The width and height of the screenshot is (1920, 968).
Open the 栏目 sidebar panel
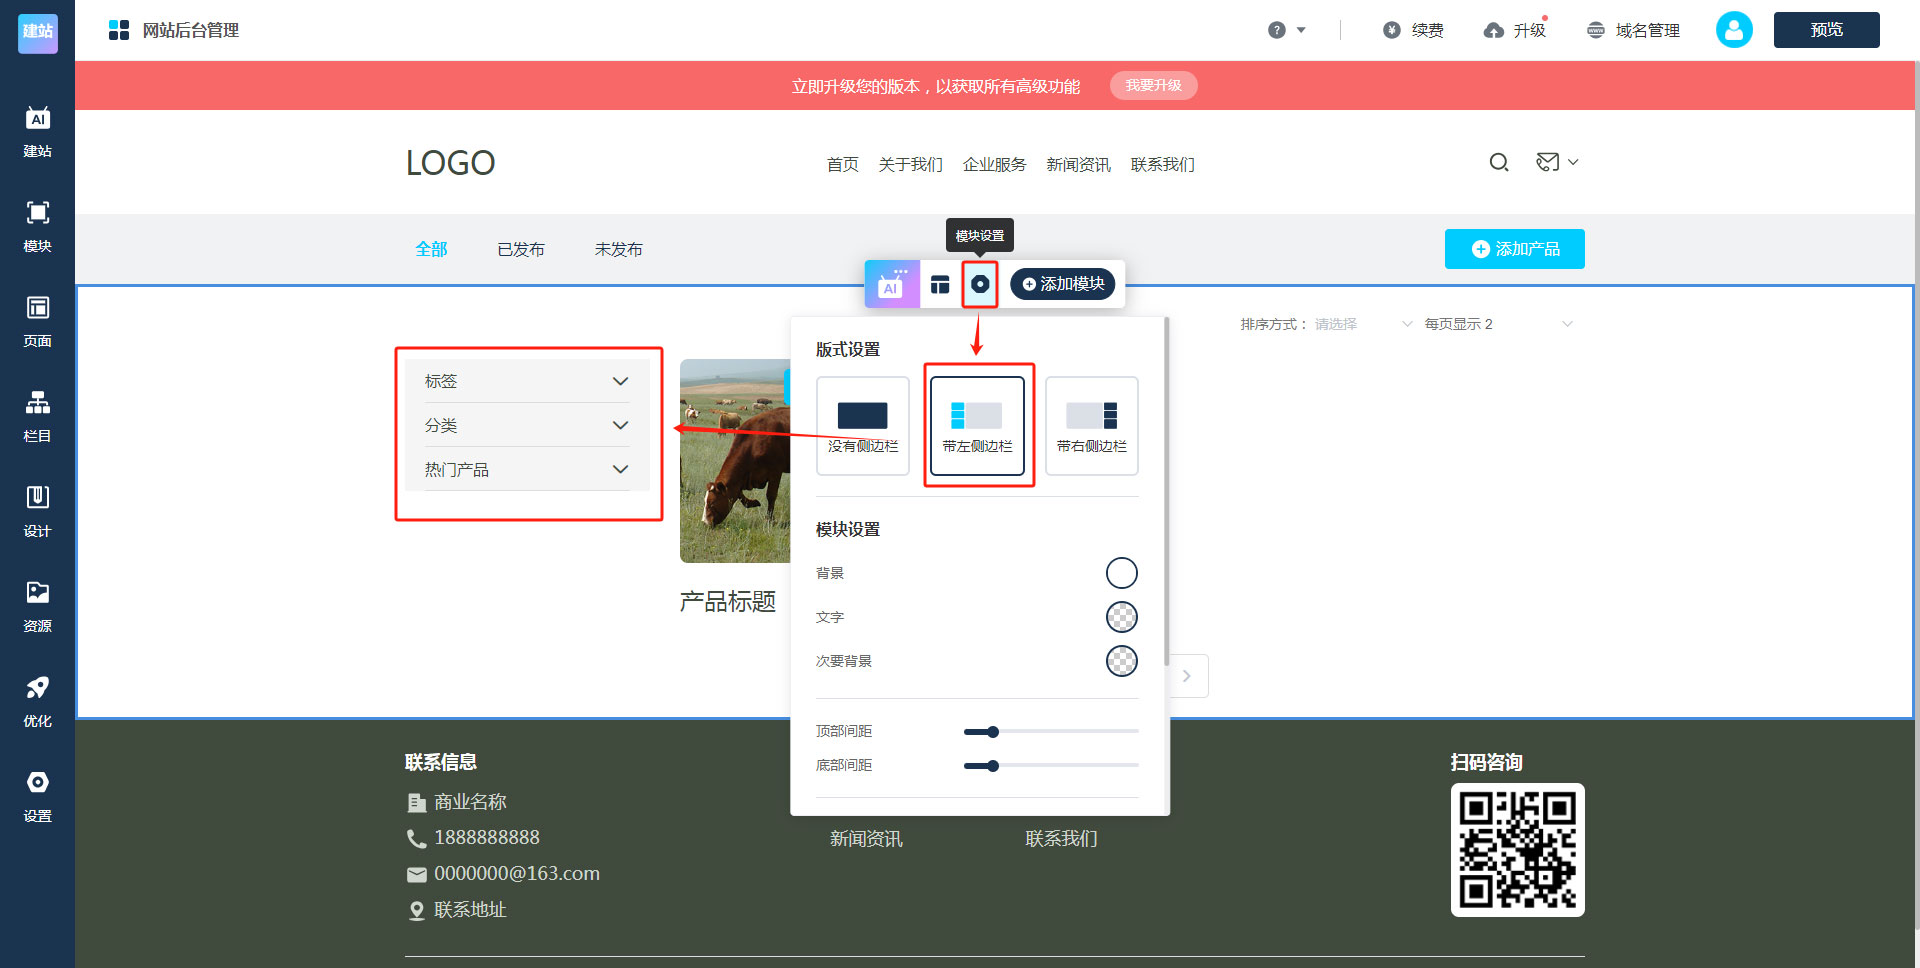tap(37, 417)
